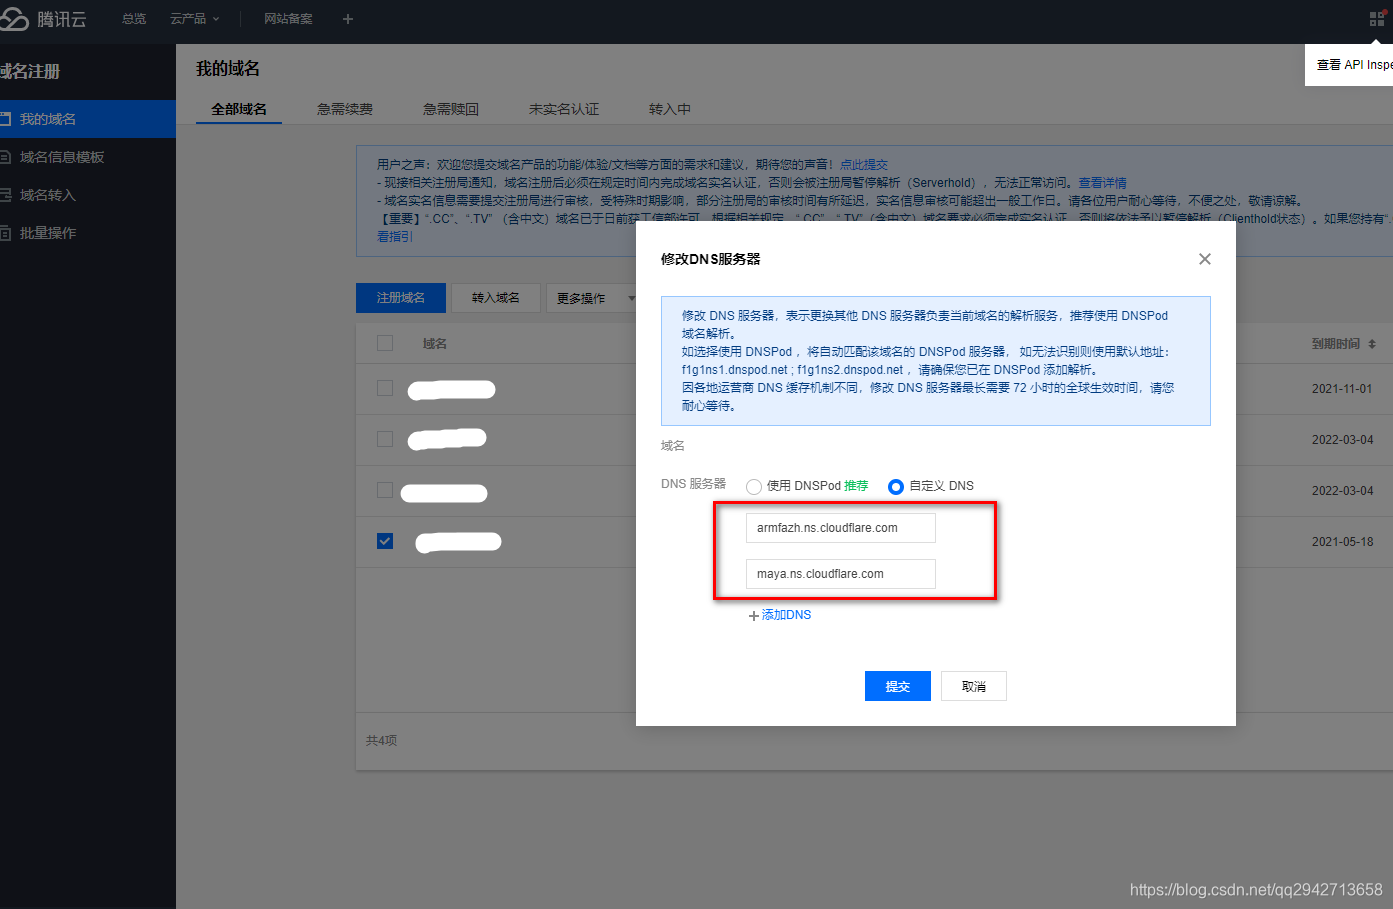Open 总览 in top navigation
1393x909 pixels.
[134, 19]
